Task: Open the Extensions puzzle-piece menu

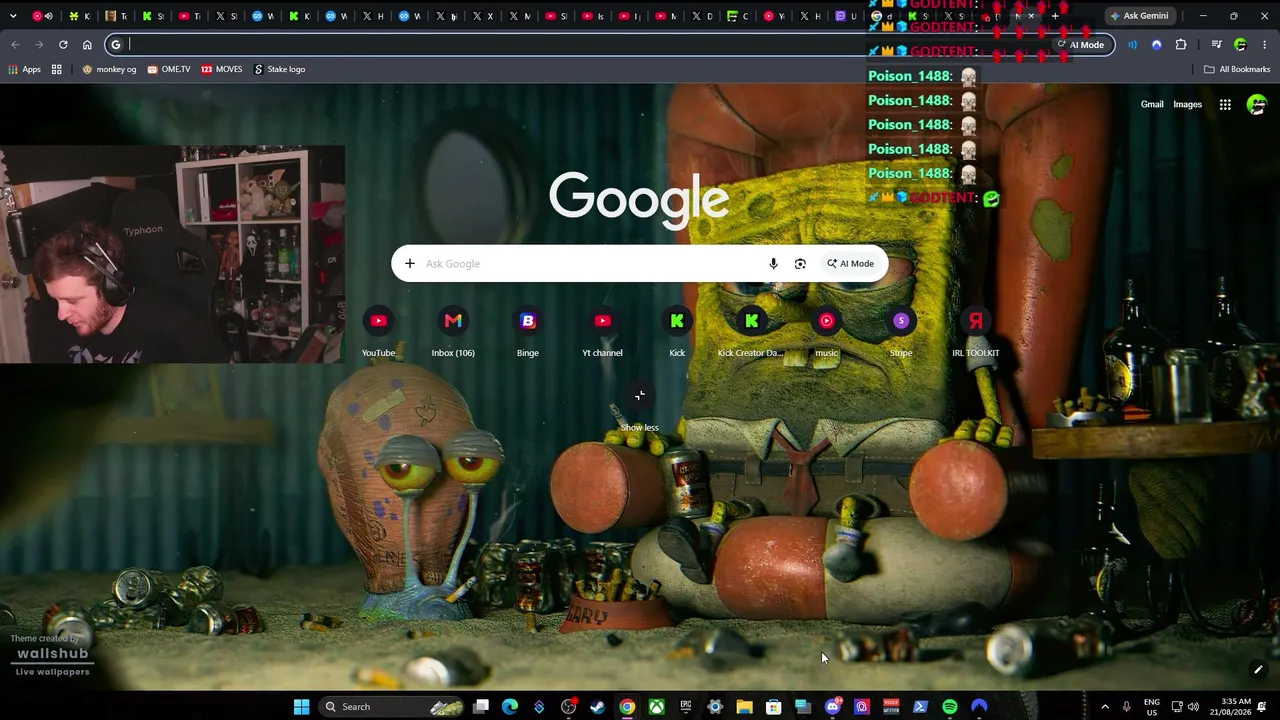Action: (1181, 44)
